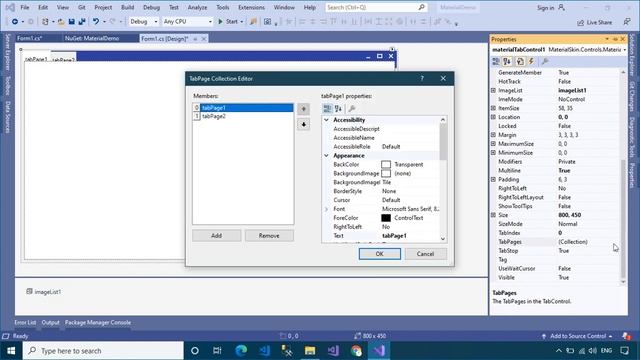640x360 pixels.
Task: Show Events via the lightning bolt icon
Action: point(531,61)
